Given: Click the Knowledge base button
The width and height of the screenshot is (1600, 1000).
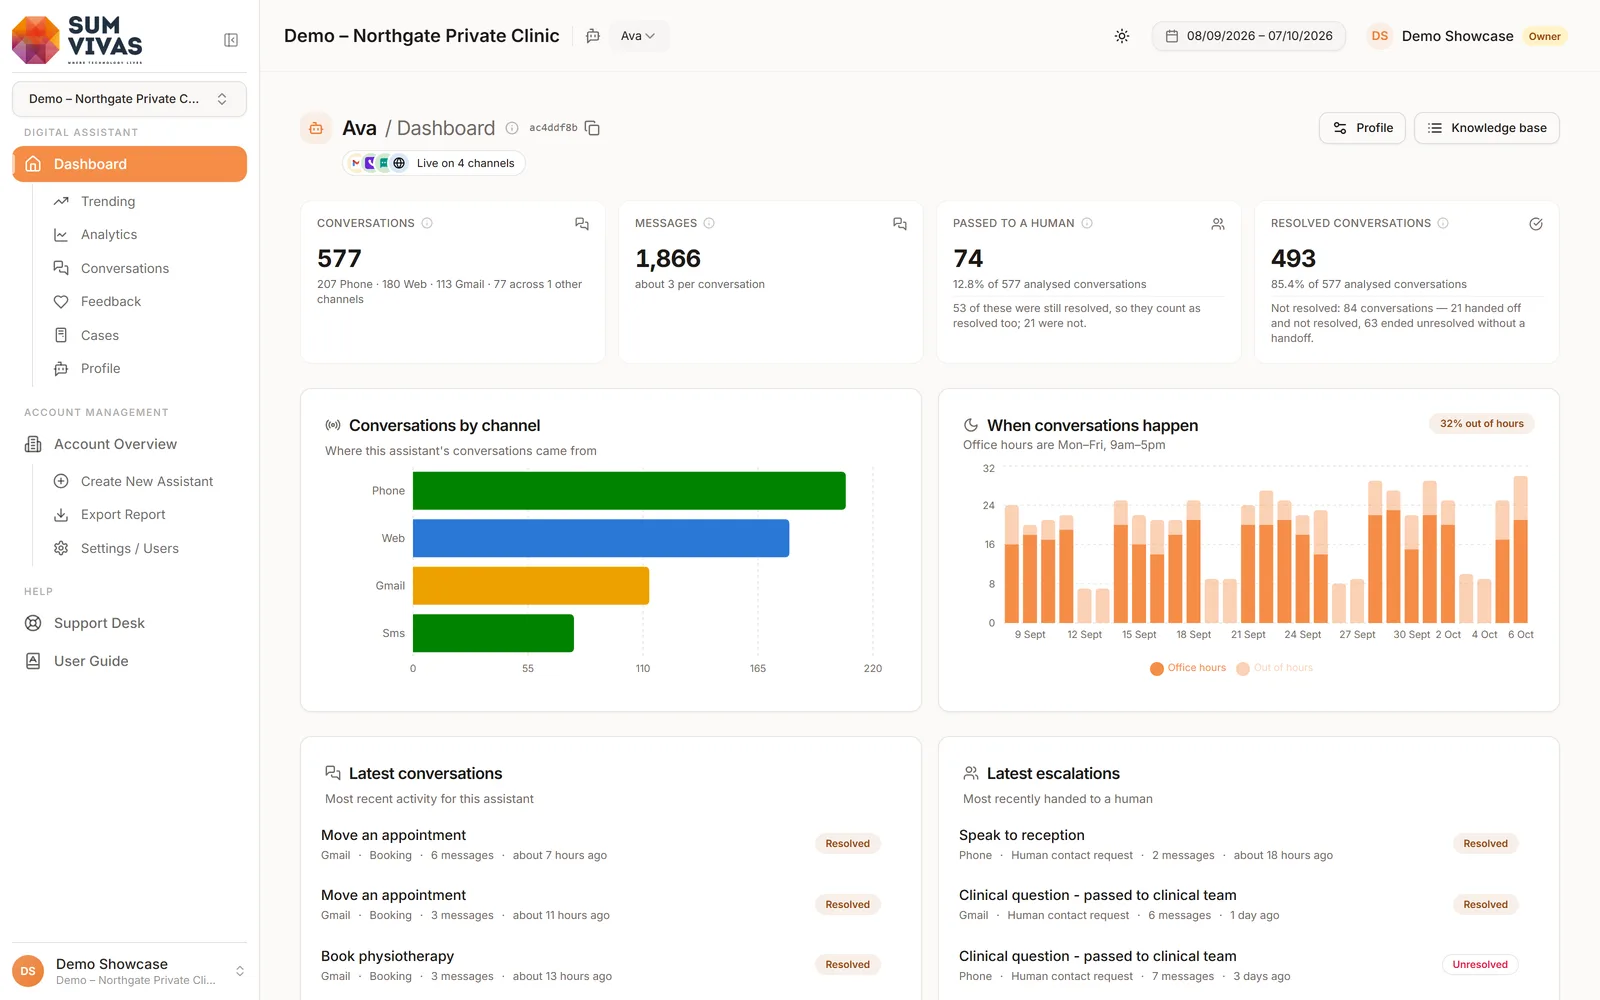Looking at the screenshot, I should point(1487,128).
